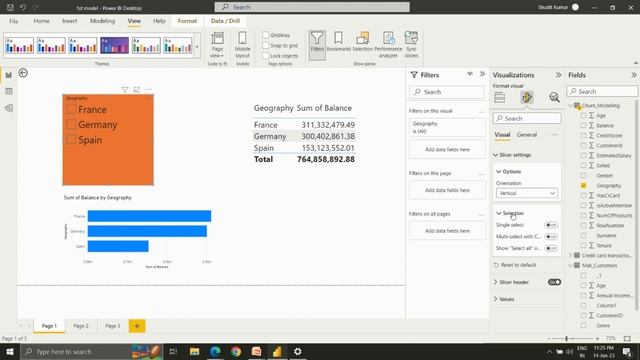Open the Format ribbon tab
The image size is (640, 360).
[x=187, y=21]
